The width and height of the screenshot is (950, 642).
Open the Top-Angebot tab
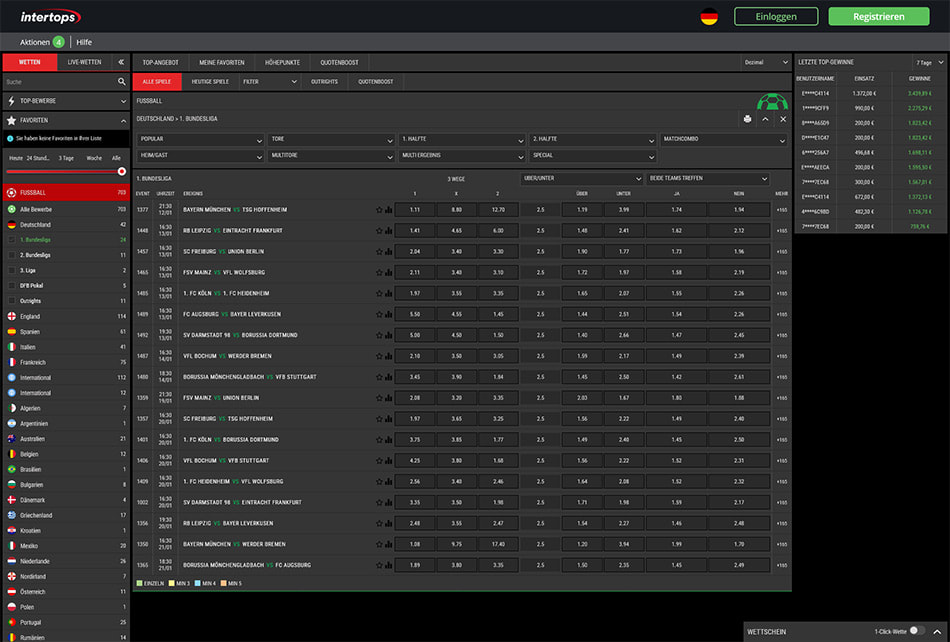[x=161, y=62]
